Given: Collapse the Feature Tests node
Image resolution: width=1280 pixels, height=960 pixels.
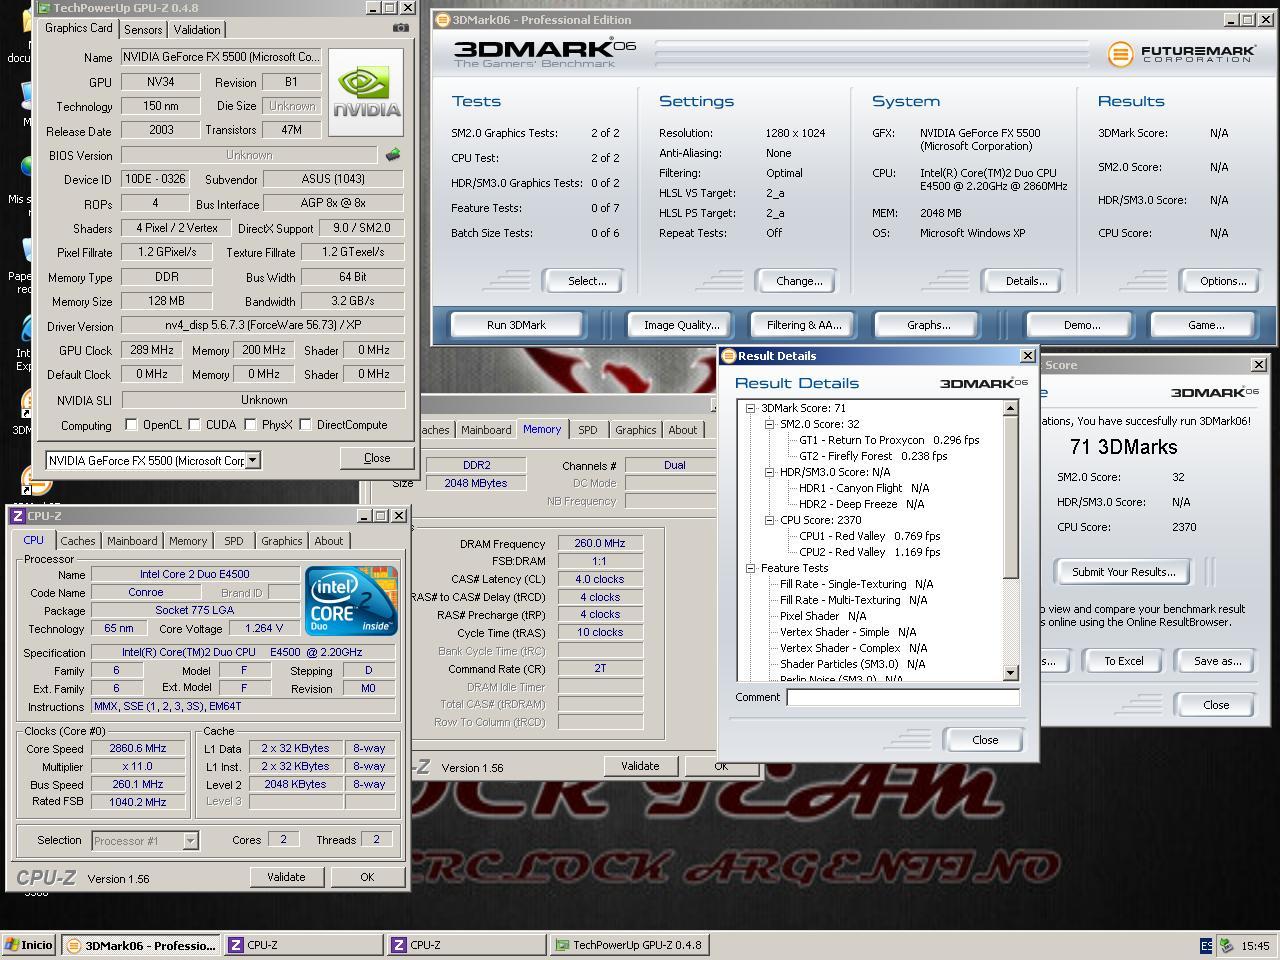Looking at the screenshot, I should click(751, 568).
